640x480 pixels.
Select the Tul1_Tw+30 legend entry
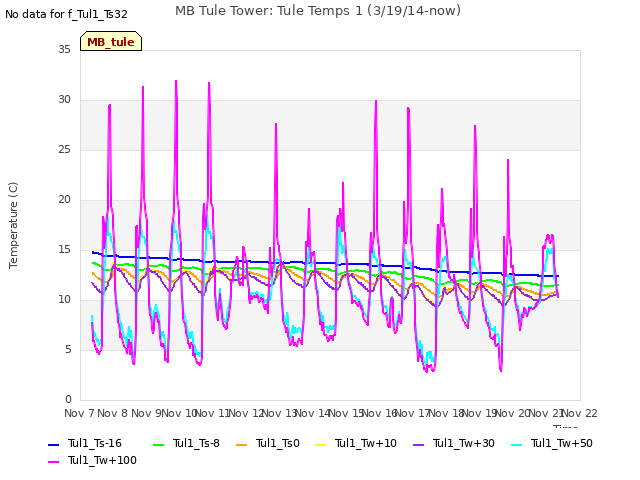click(x=454, y=443)
